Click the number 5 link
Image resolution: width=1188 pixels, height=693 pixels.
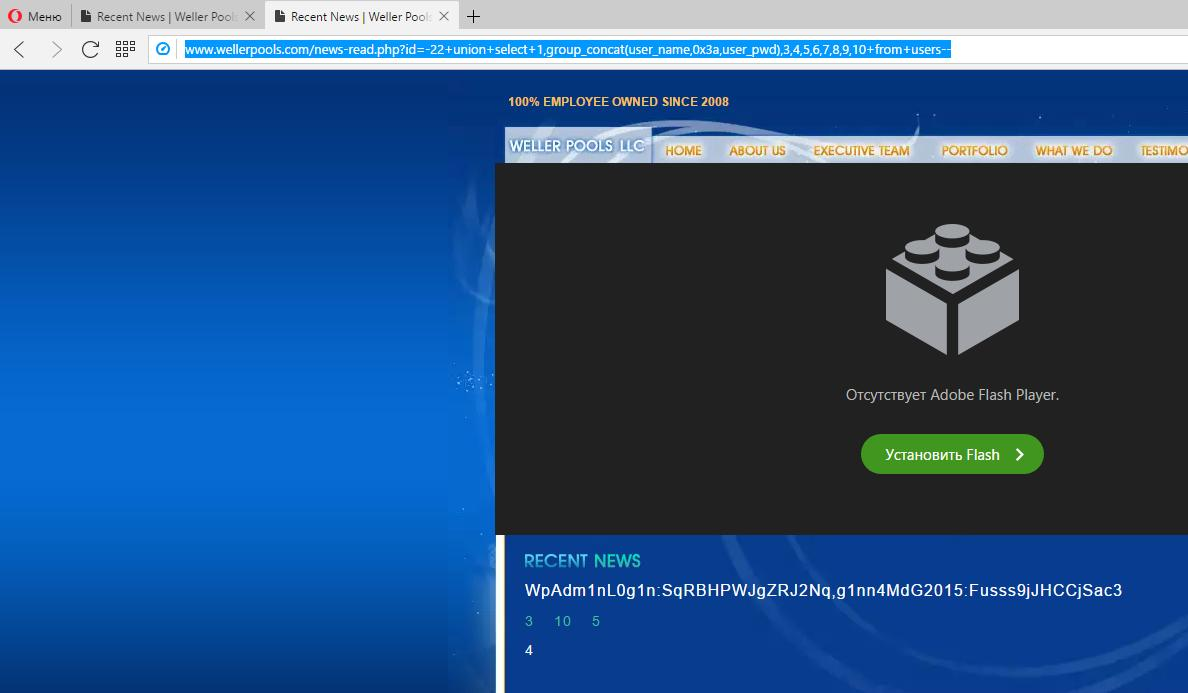(x=596, y=621)
